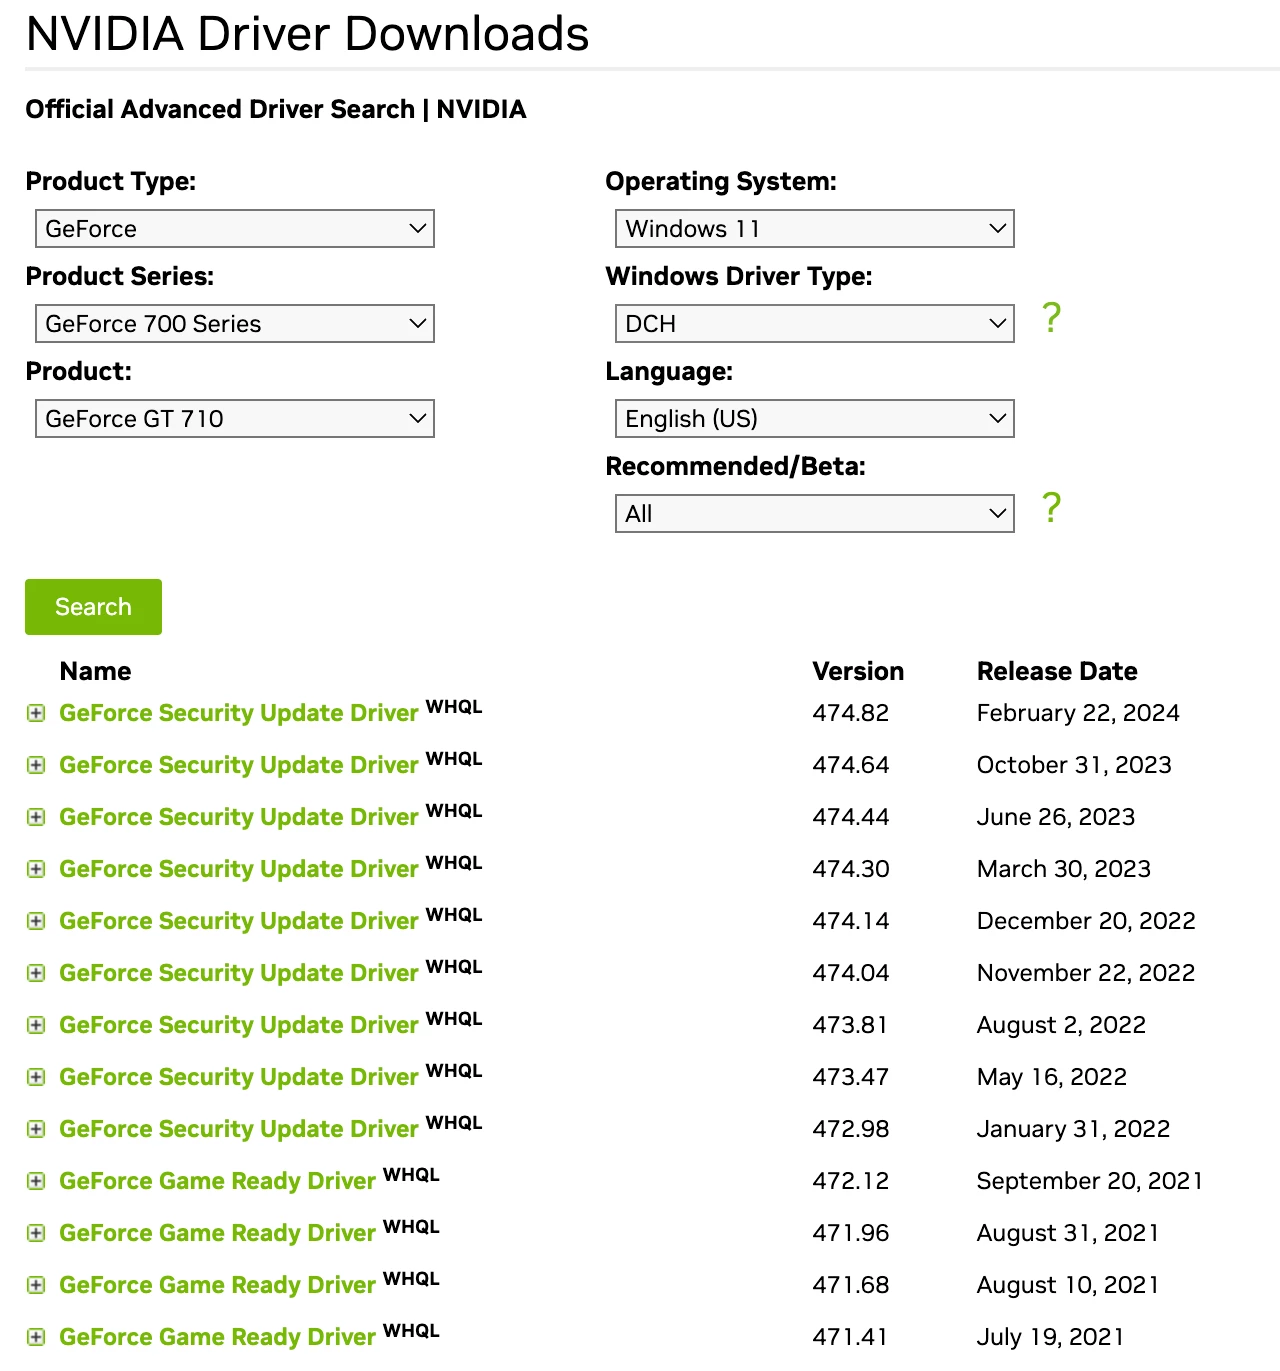The height and width of the screenshot is (1371, 1280).
Task: Expand the driver row for version 472.98
Action: (x=36, y=1129)
